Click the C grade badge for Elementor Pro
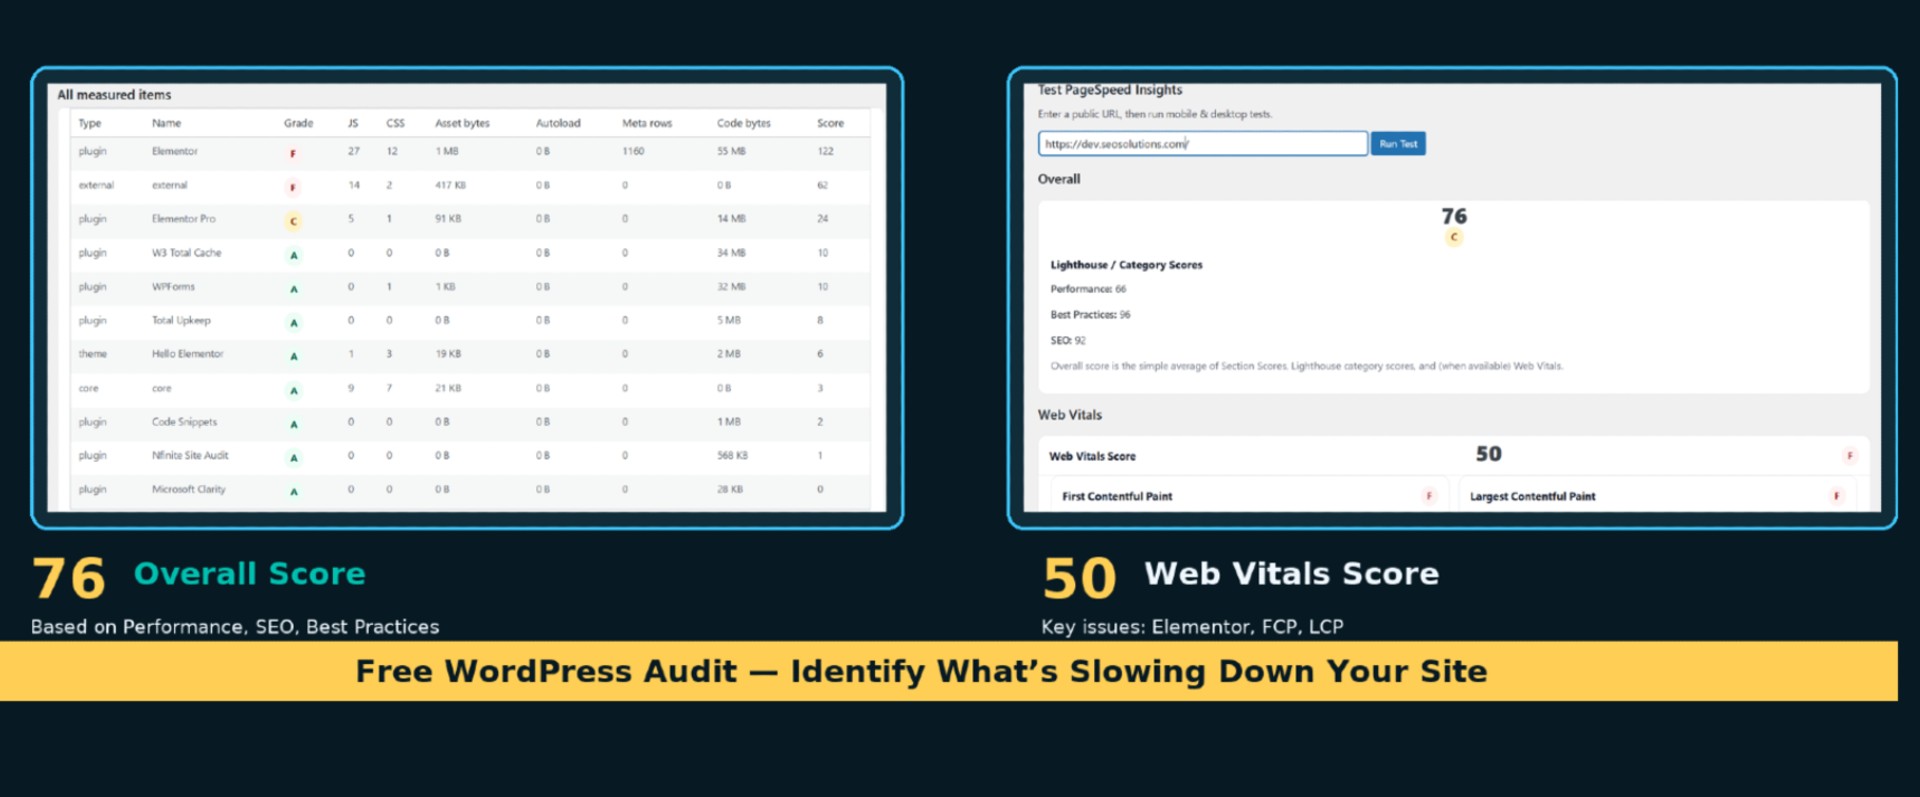Viewport: 1920px width, 797px height. pos(293,222)
